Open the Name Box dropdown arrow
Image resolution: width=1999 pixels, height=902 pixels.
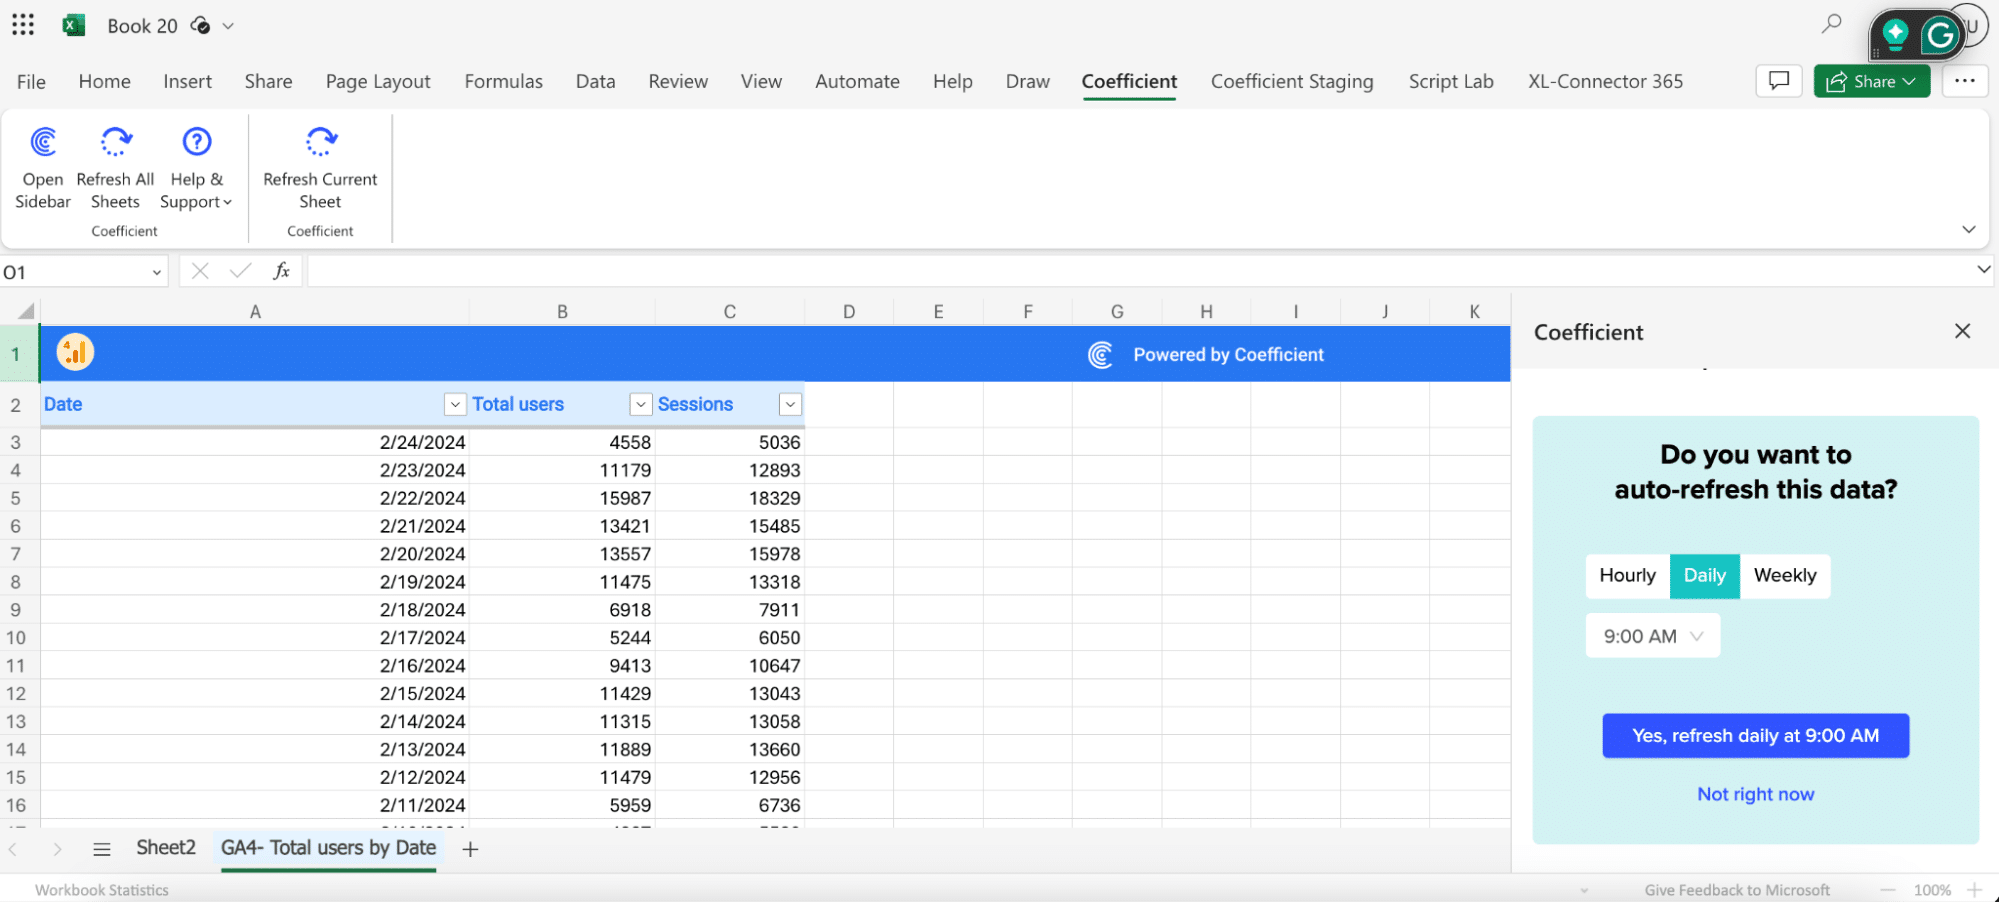157,272
